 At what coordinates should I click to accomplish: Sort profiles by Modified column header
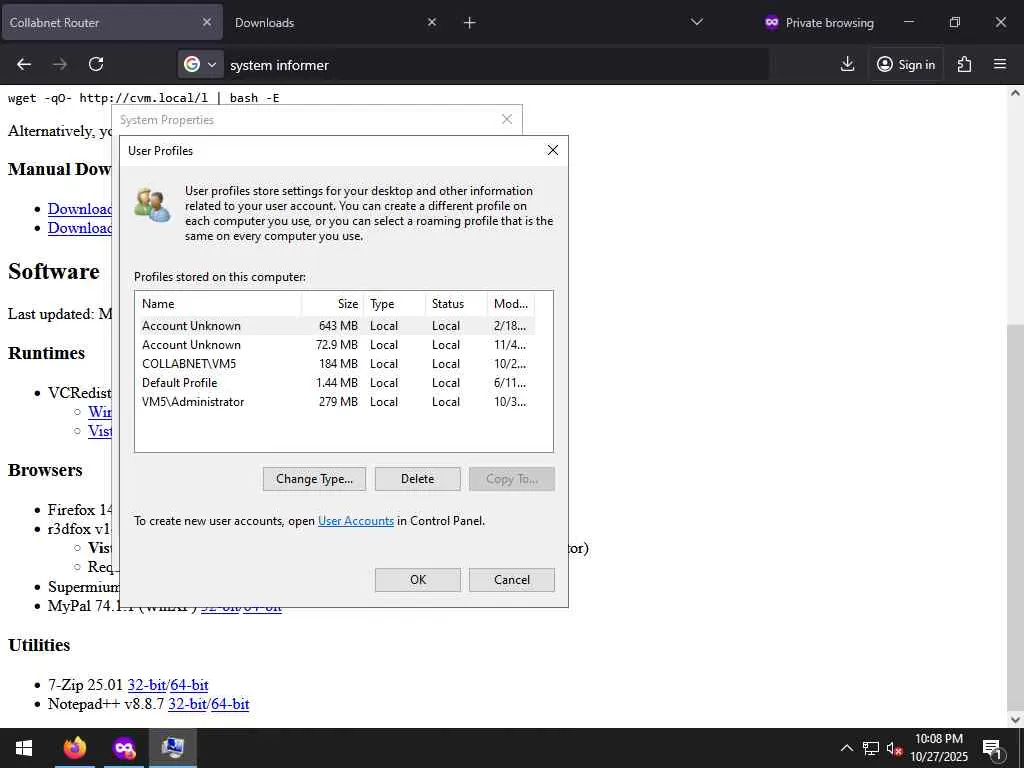(511, 304)
